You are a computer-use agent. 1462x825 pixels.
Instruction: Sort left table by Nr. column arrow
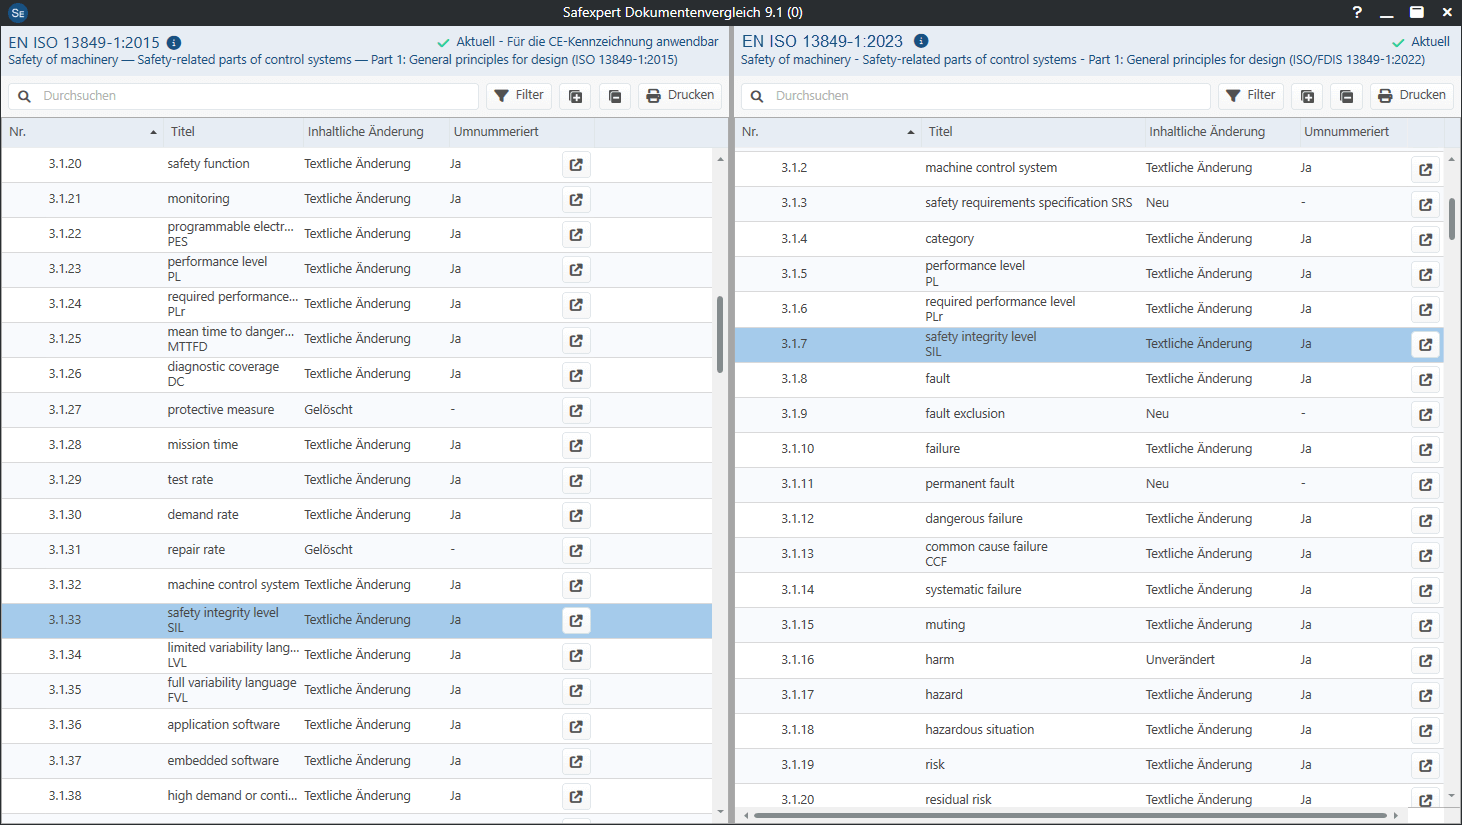[153, 132]
